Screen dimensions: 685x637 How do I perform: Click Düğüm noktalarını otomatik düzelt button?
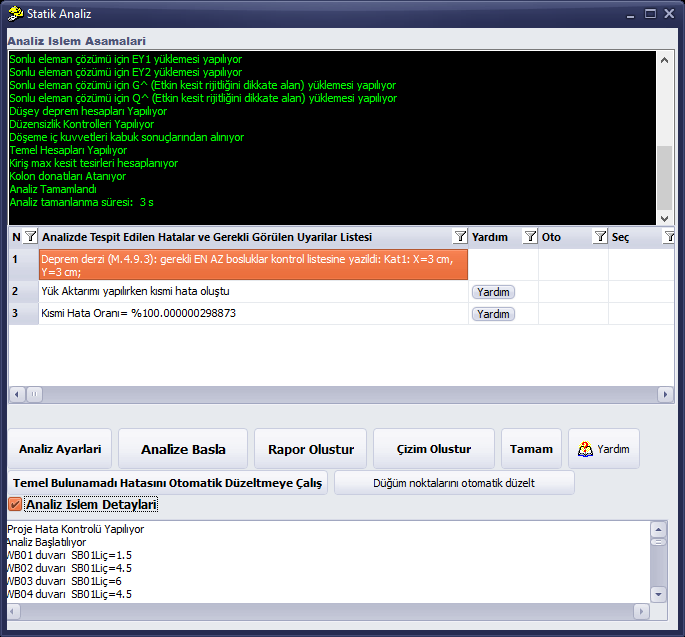click(454, 483)
